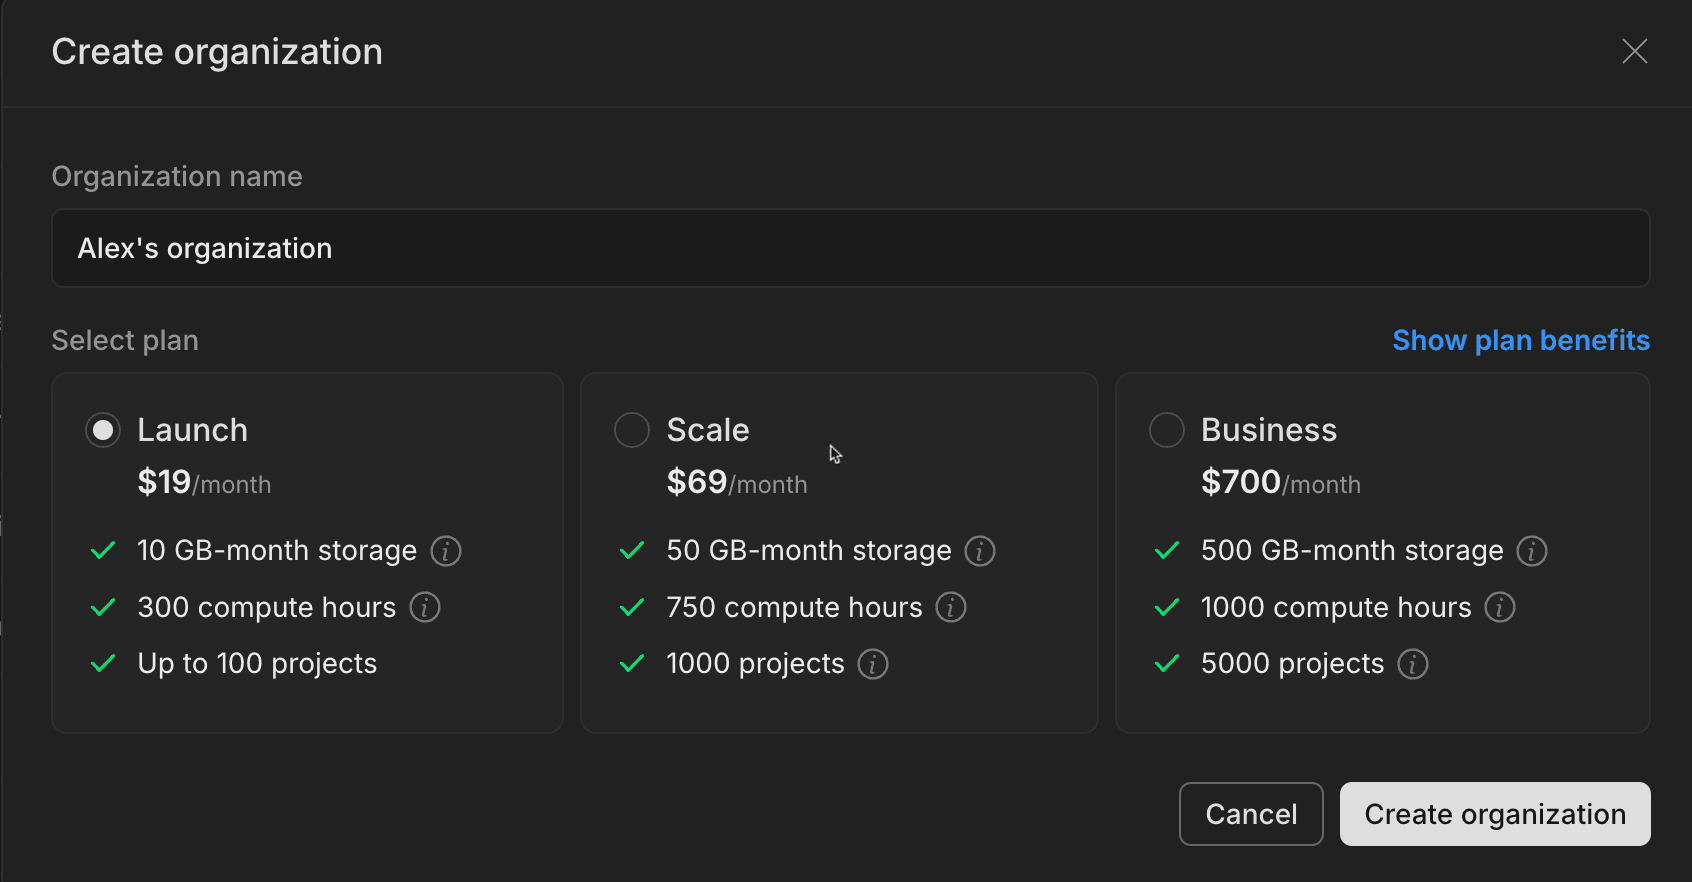Click the Cancel button
Image resolution: width=1692 pixels, height=882 pixels.
(1251, 814)
